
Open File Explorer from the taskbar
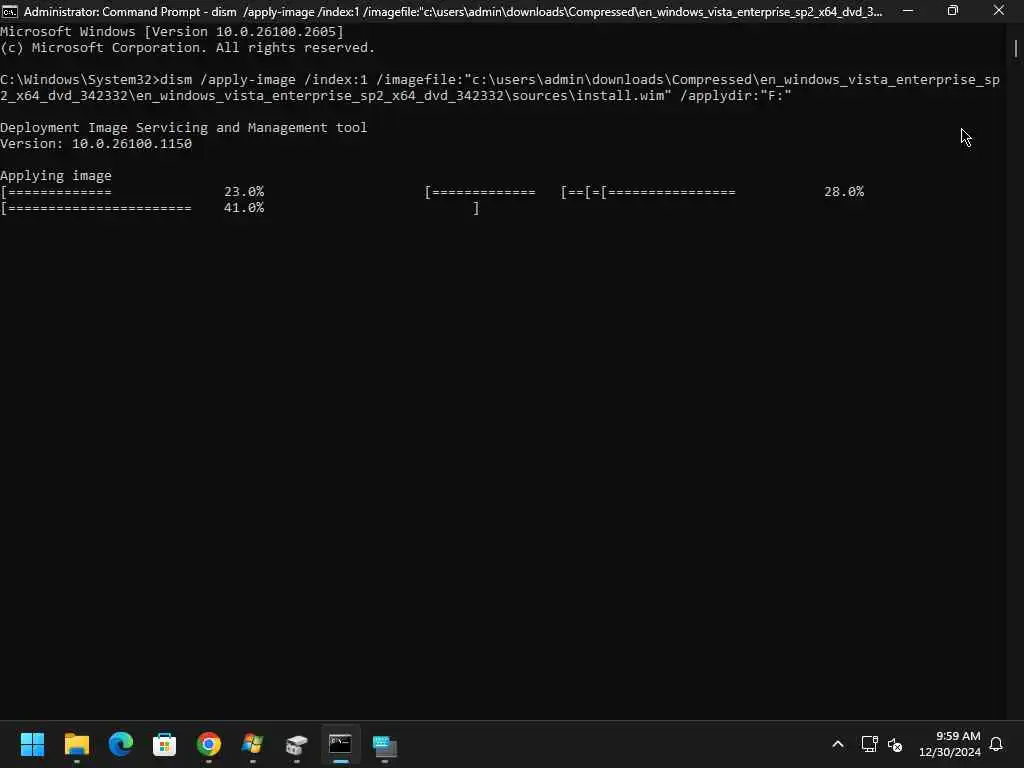(x=76, y=744)
